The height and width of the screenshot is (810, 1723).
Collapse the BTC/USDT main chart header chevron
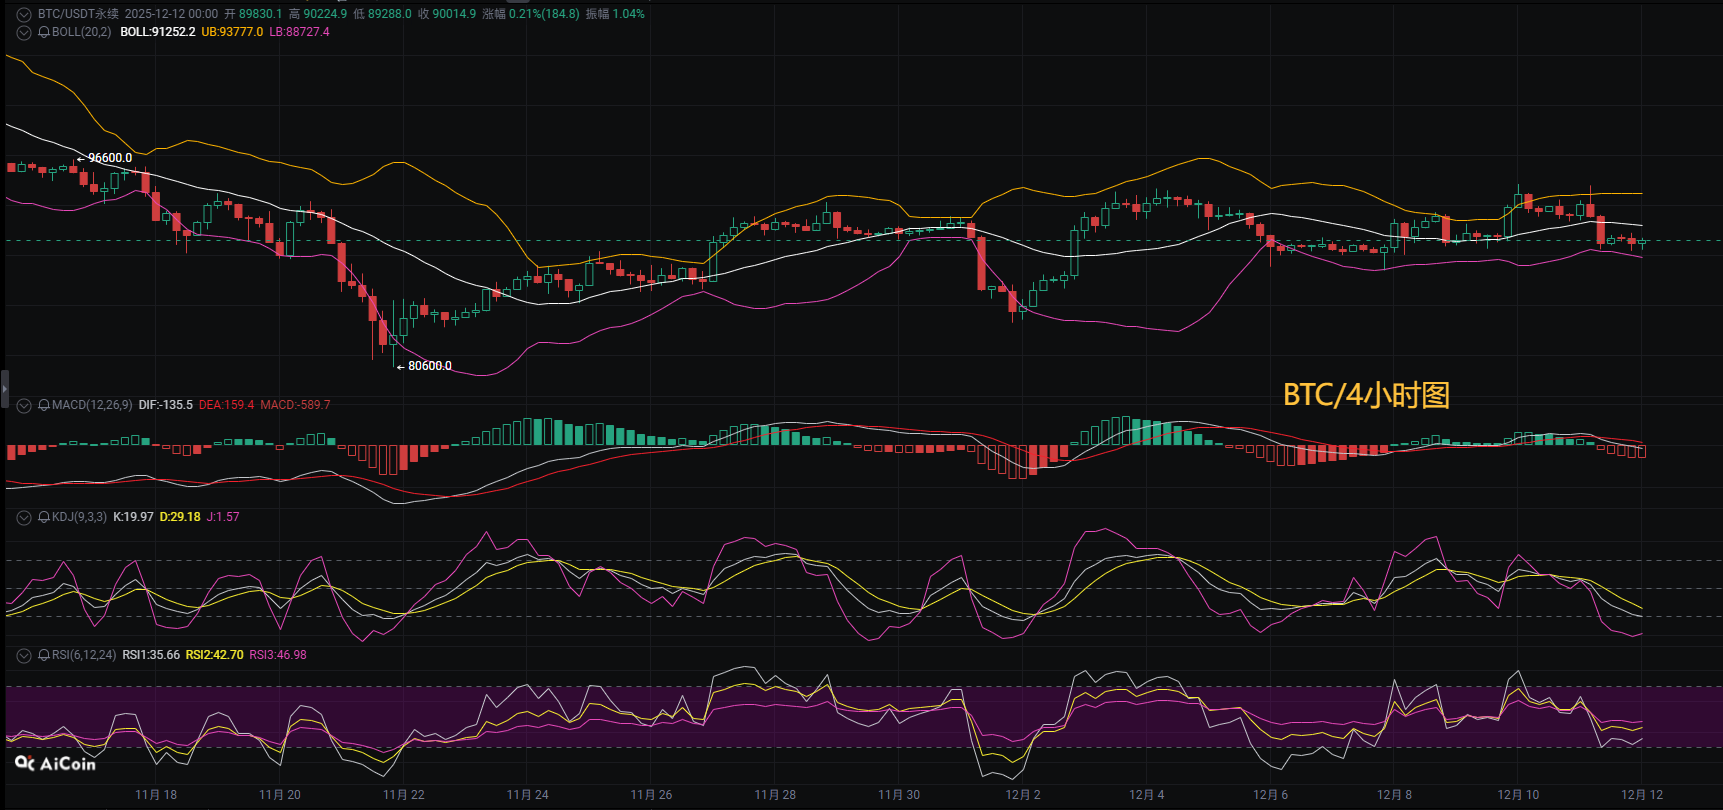(x=24, y=14)
